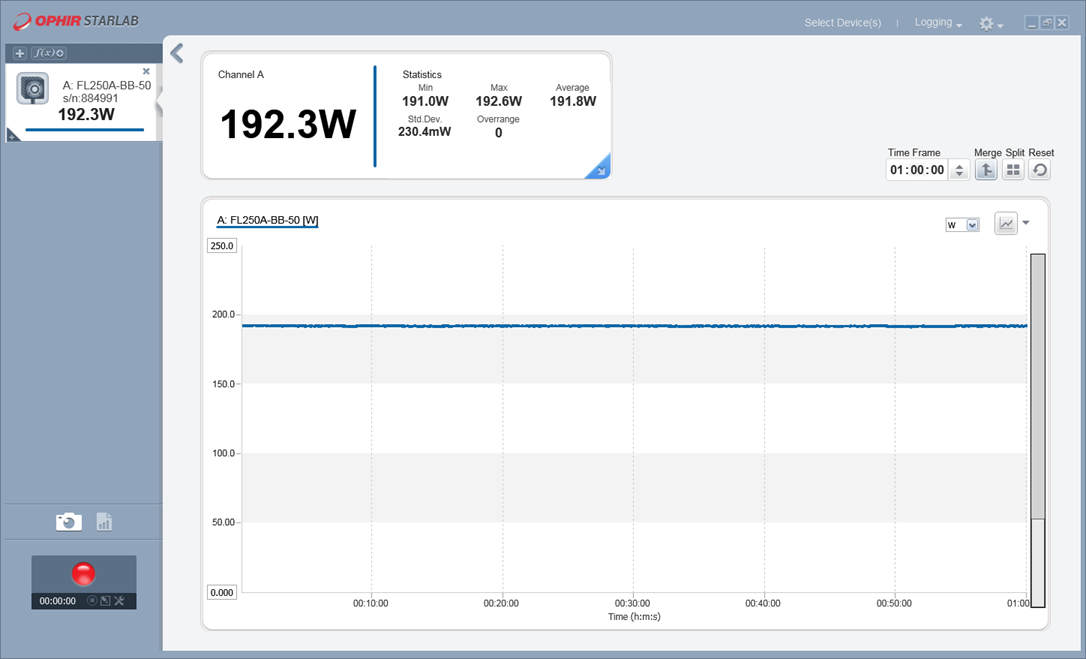This screenshot has height=659, width=1086.
Task: Click the FL250A-BB-50 sensor icon
Action: 34,90
